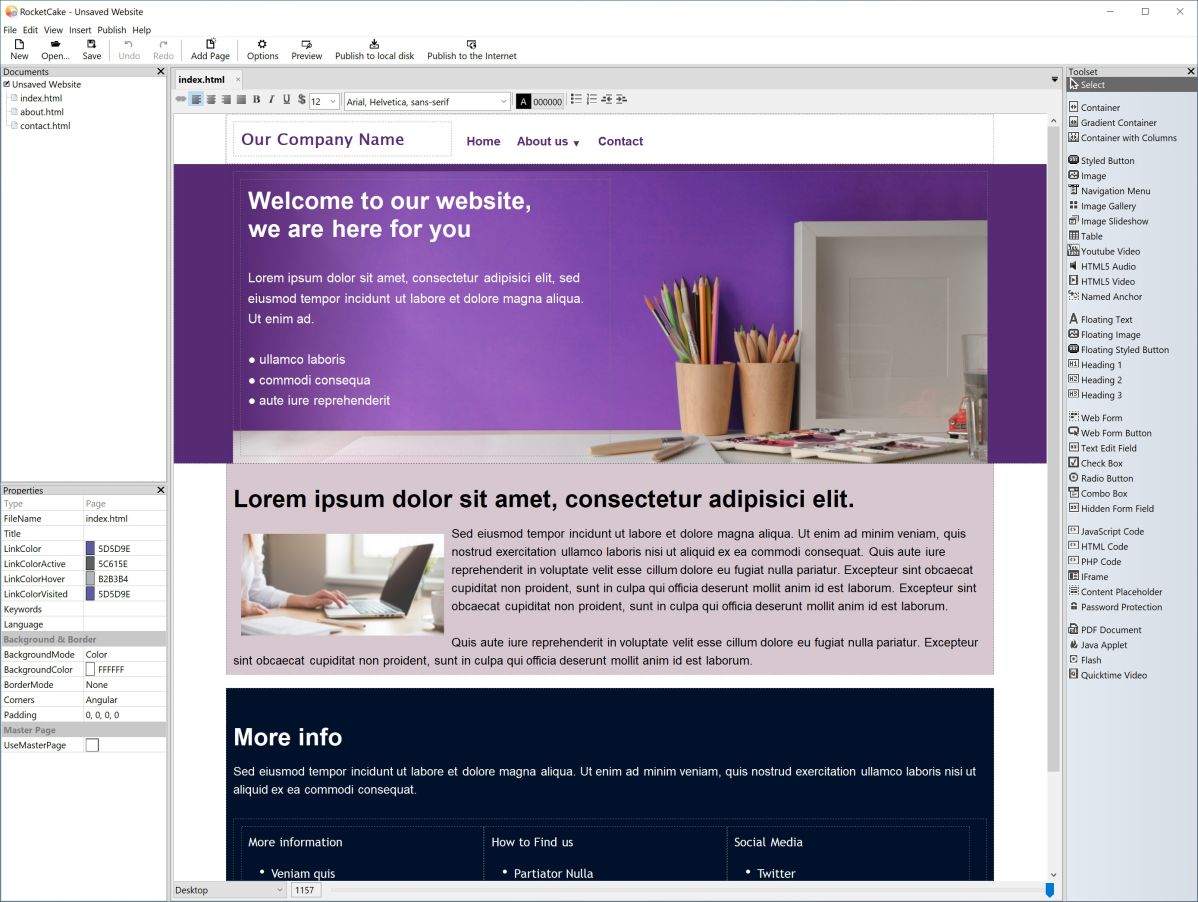Click the LinkColor swatch in Properties
The width and height of the screenshot is (1198, 902).
point(90,549)
